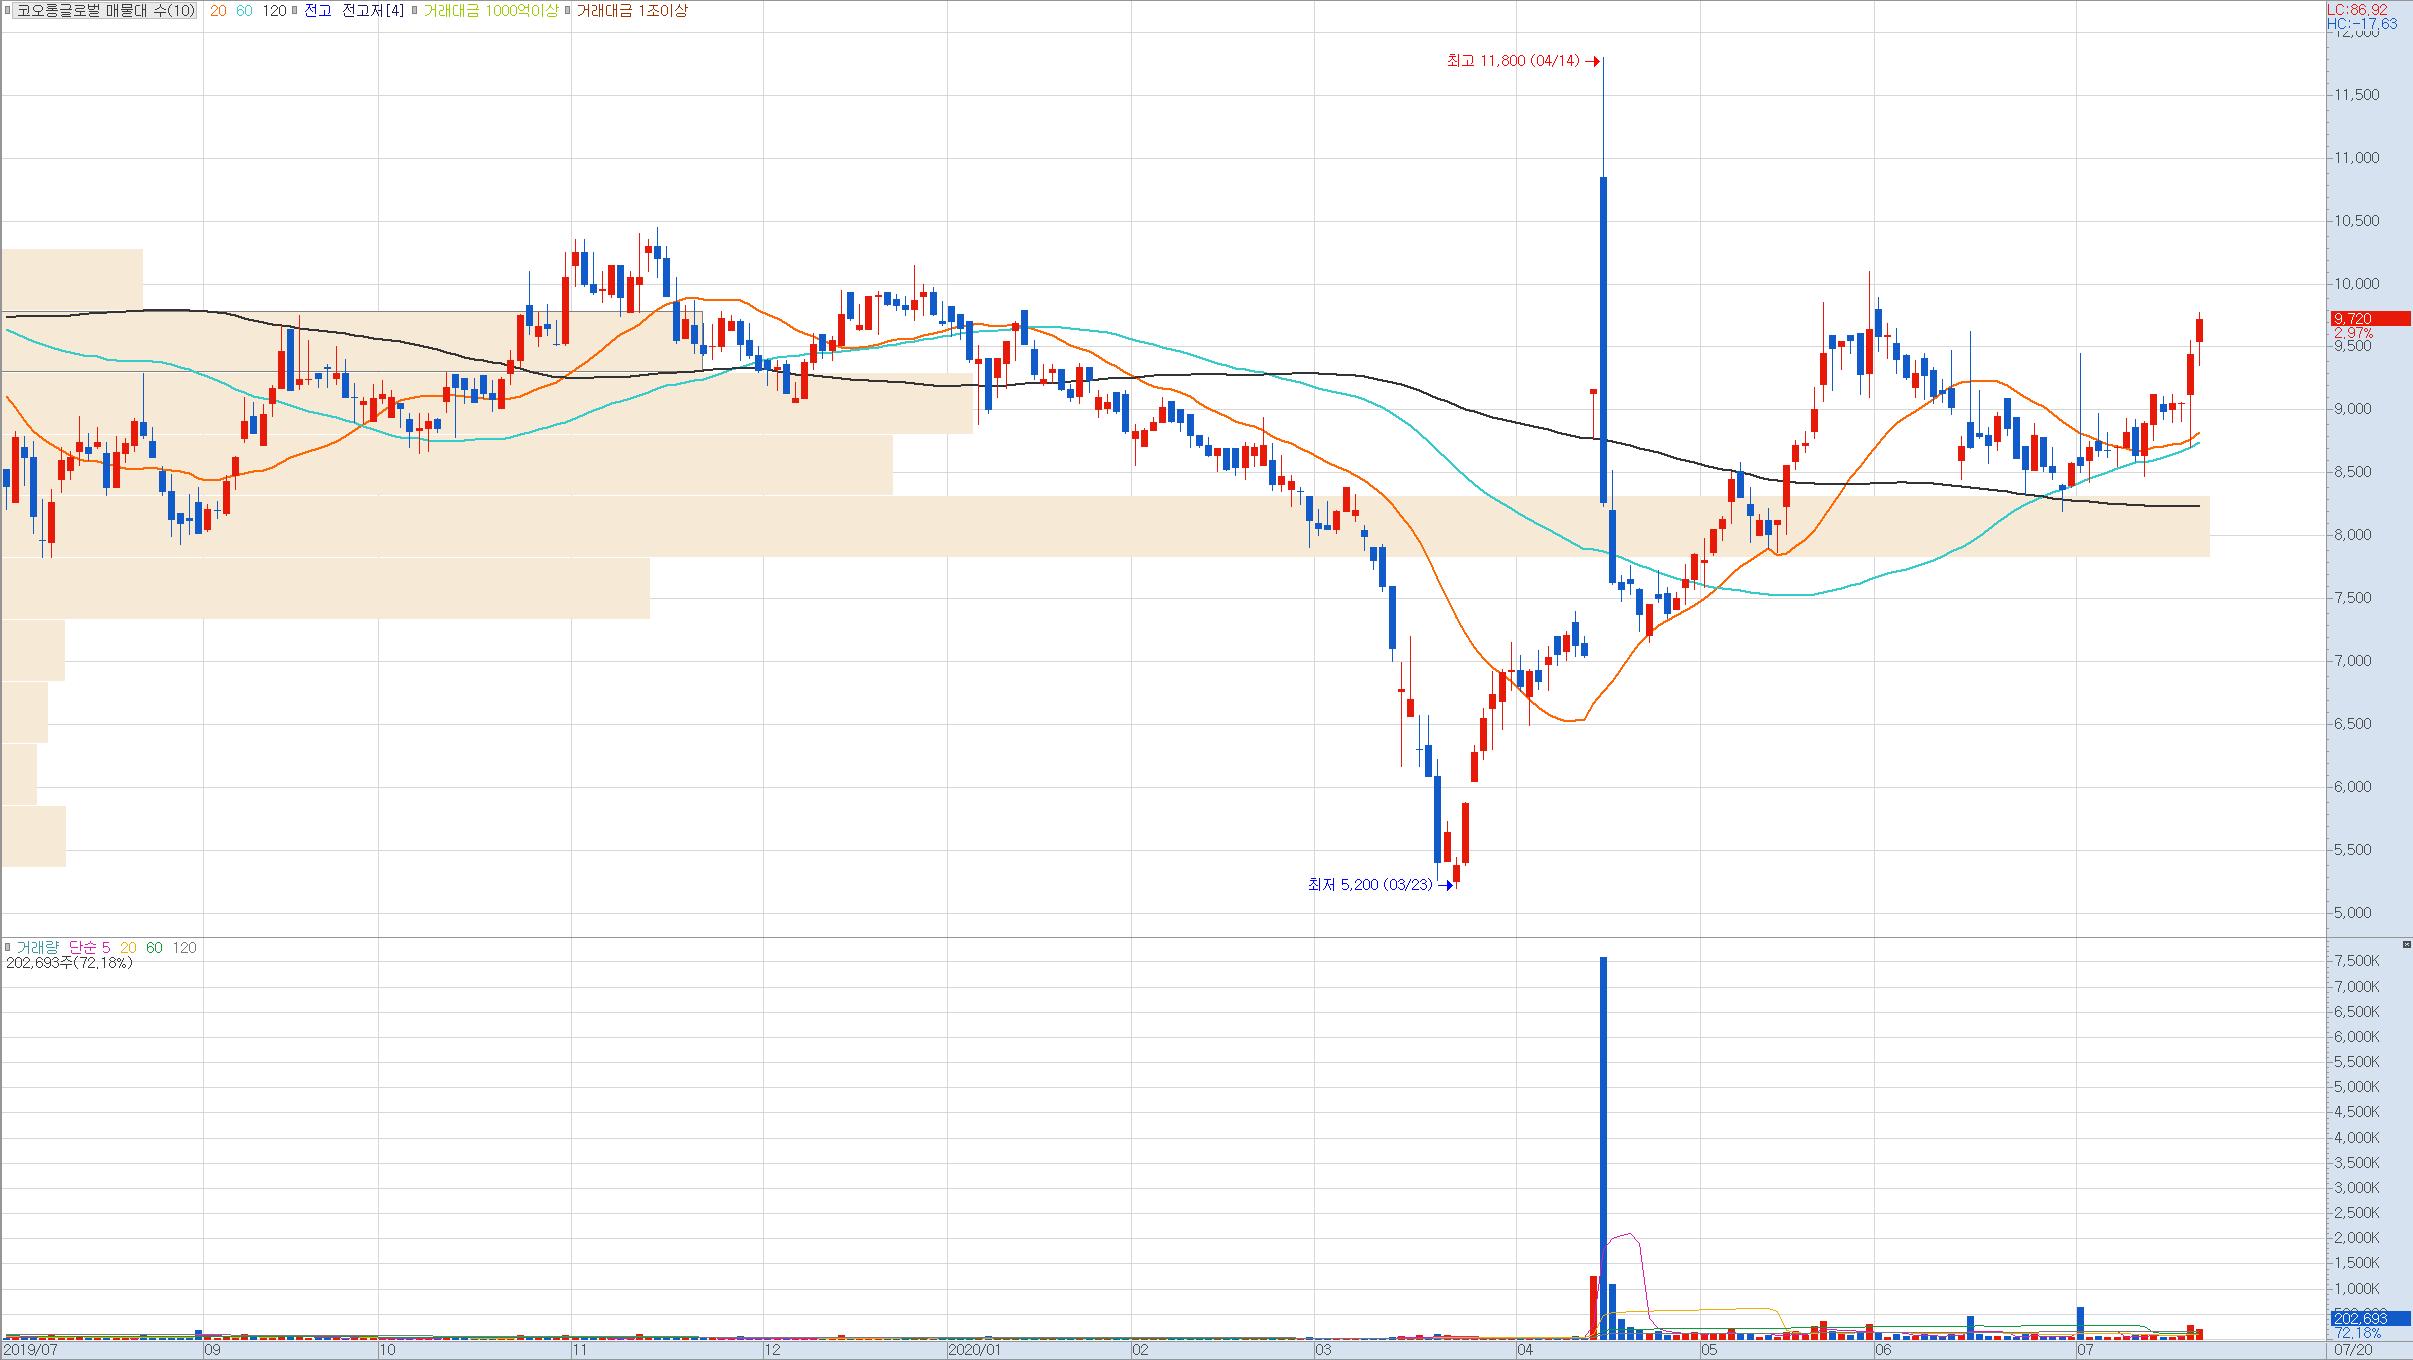Screen dimensions: 2413x1360
Task: Close the volume panel with X icon
Action: [x=2406, y=944]
